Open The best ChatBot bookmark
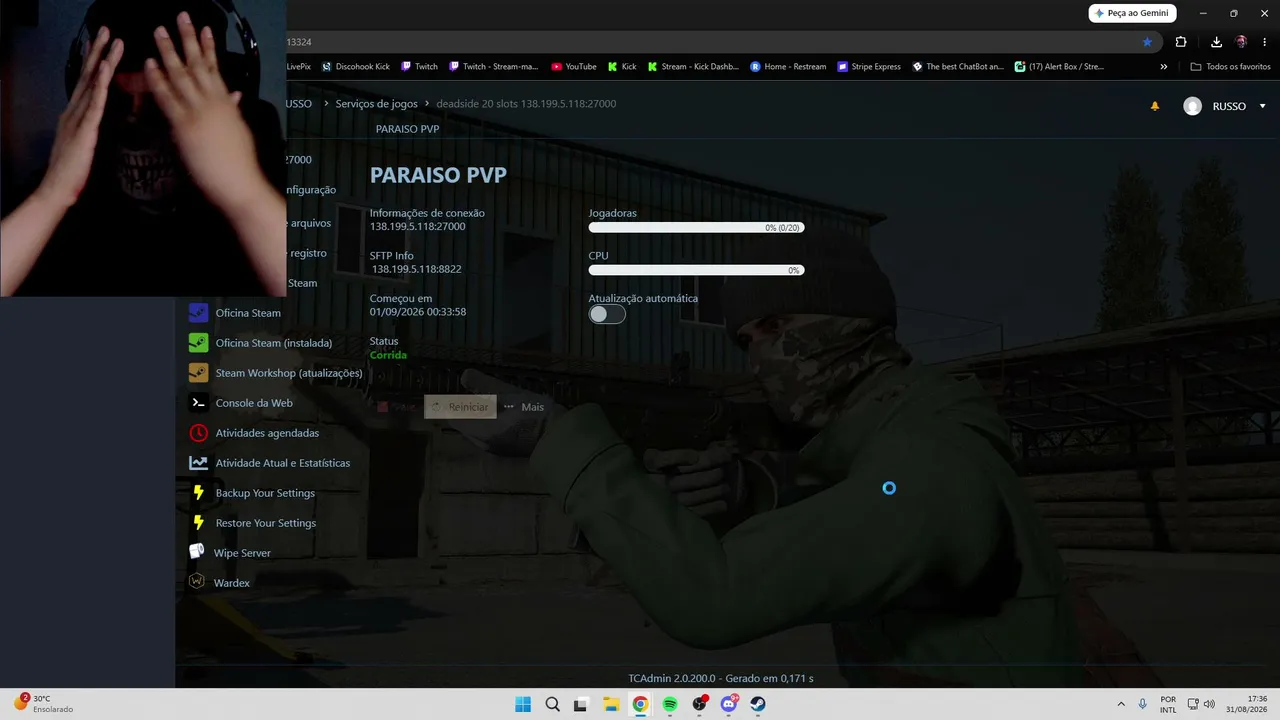This screenshot has height=720, width=1280. coord(957,67)
